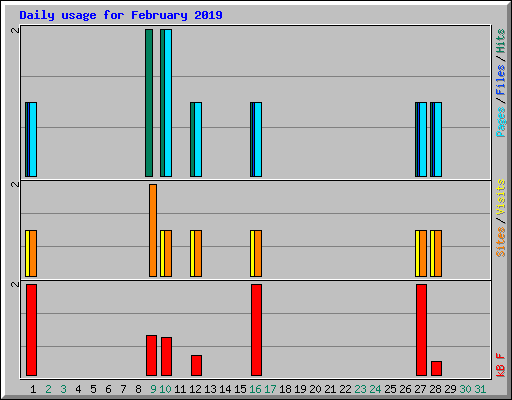Click the short red KB bar for day 28
This screenshot has height=400, width=512.
(x=436, y=368)
